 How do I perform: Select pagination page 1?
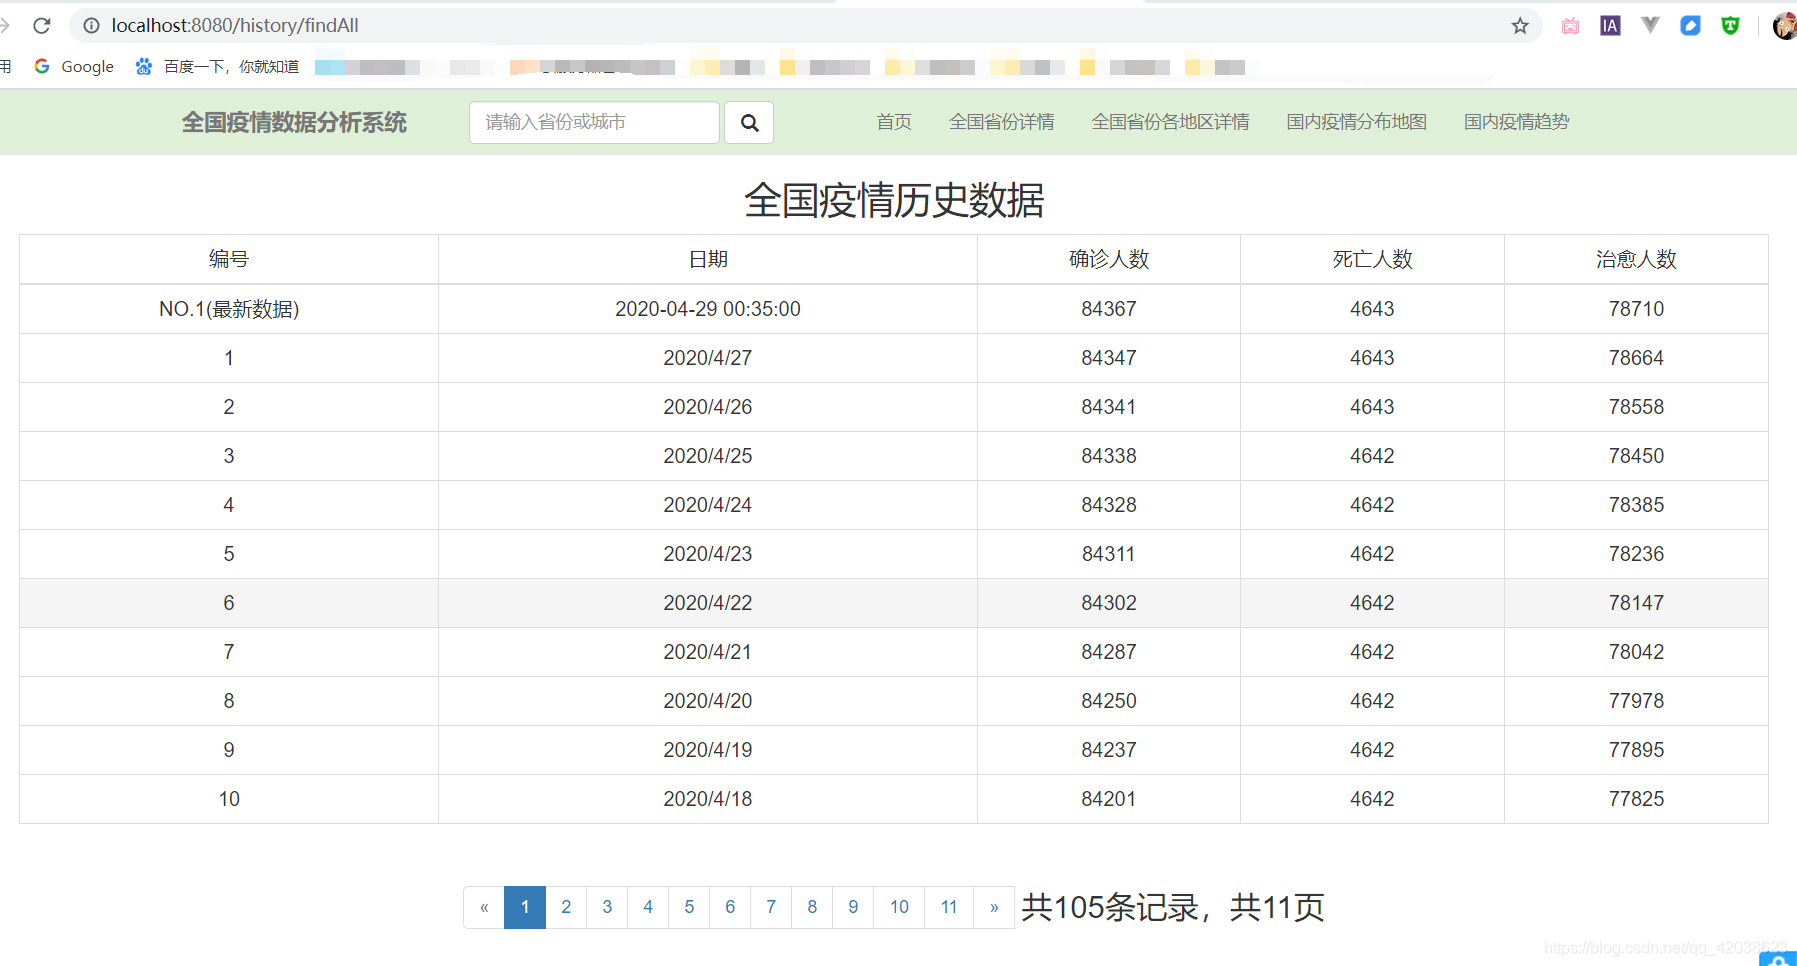pyautogui.click(x=525, y=907)
